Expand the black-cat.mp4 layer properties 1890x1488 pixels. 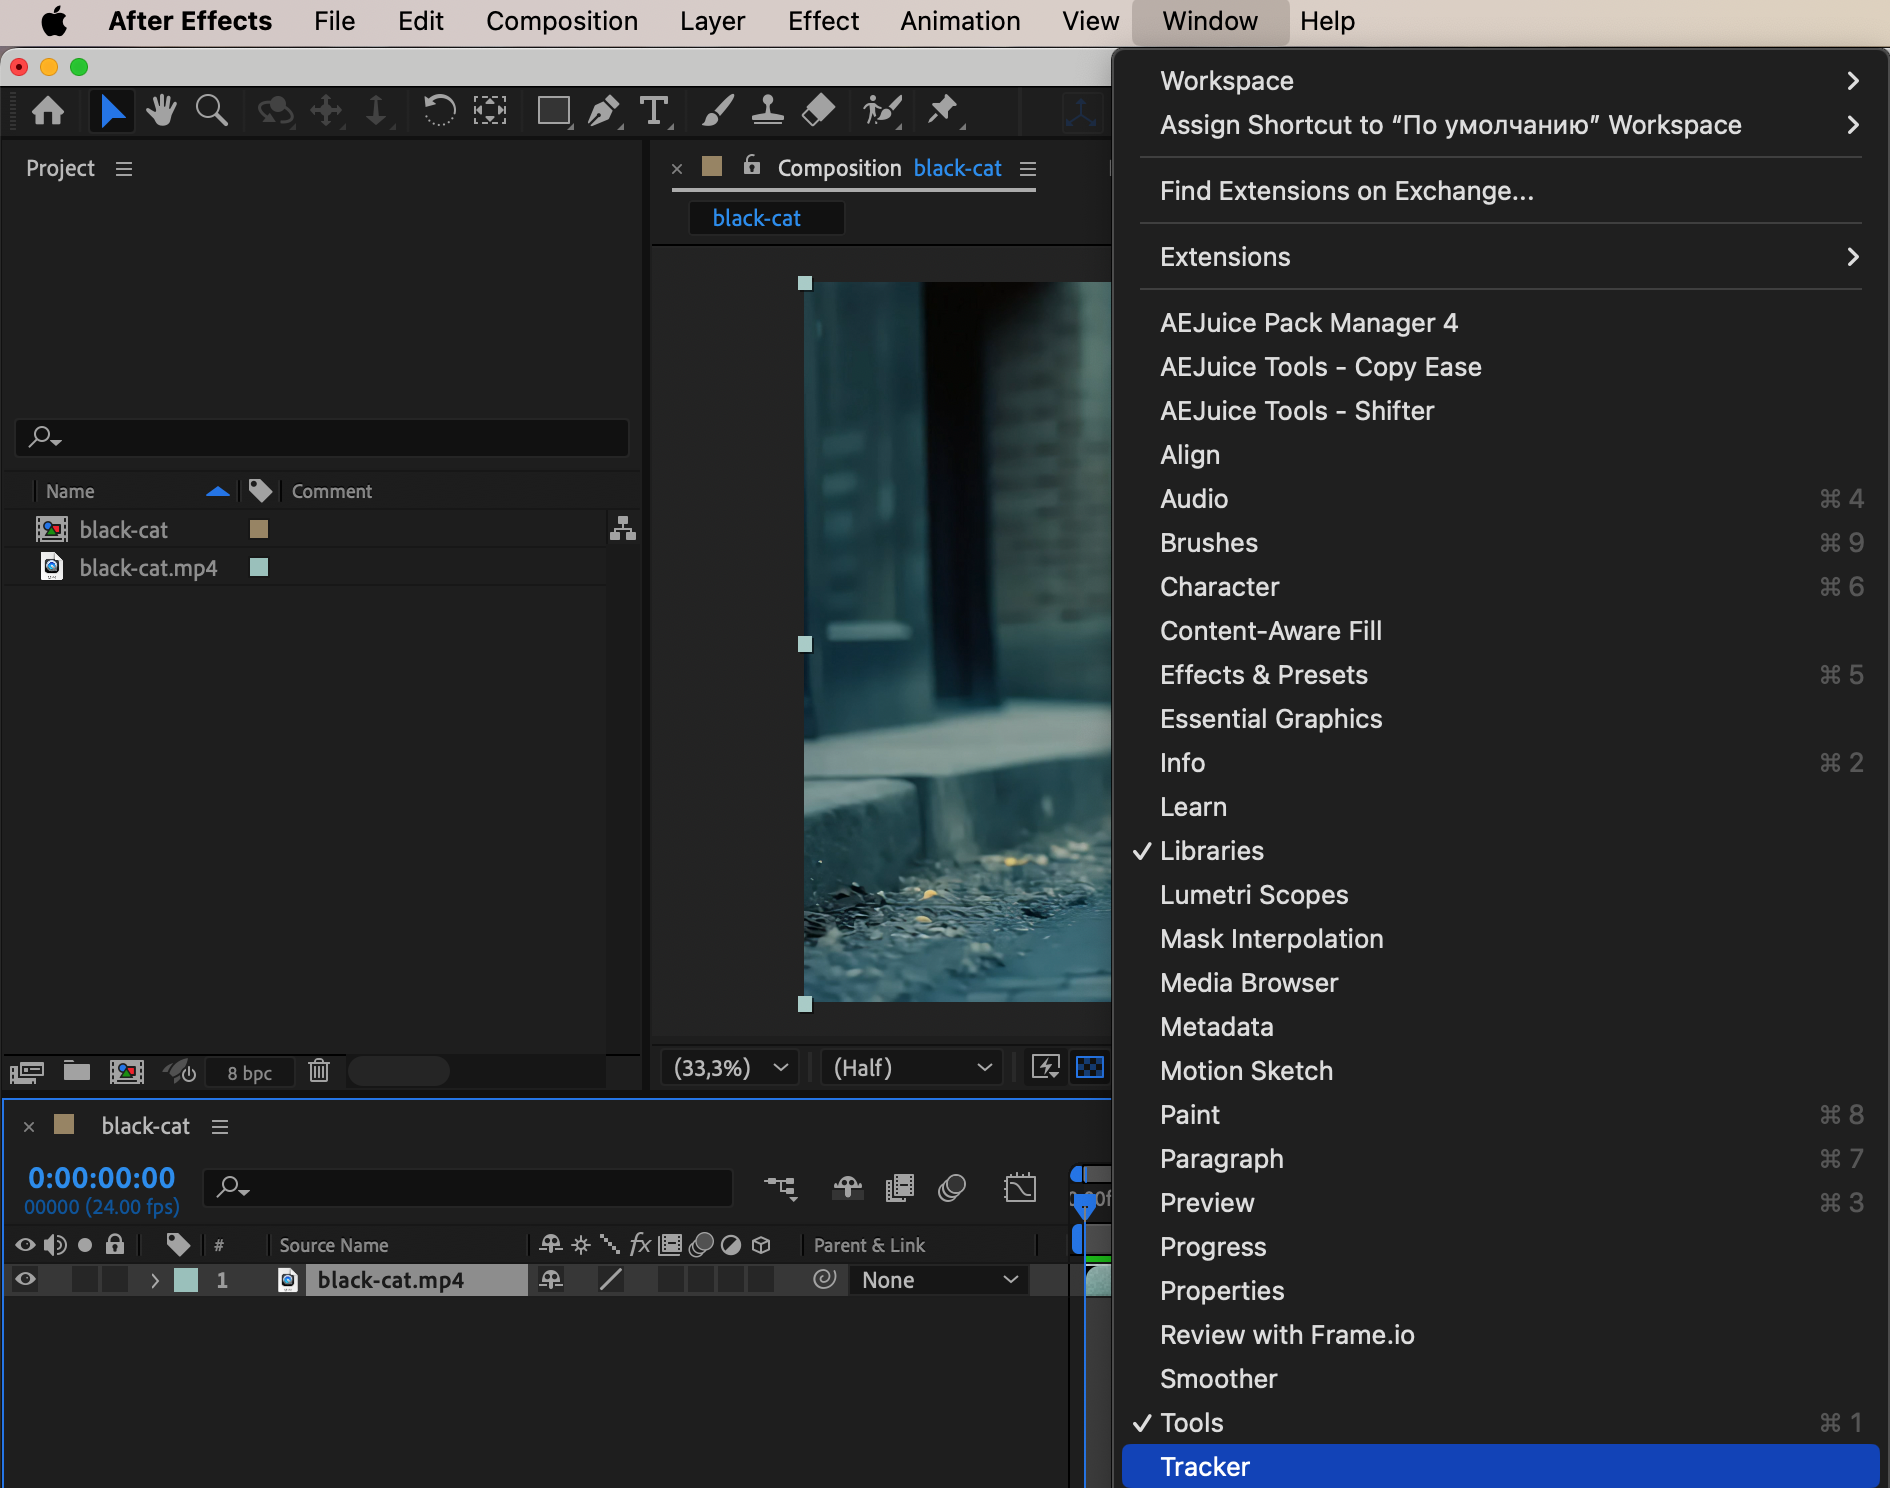pos(154,1280)
